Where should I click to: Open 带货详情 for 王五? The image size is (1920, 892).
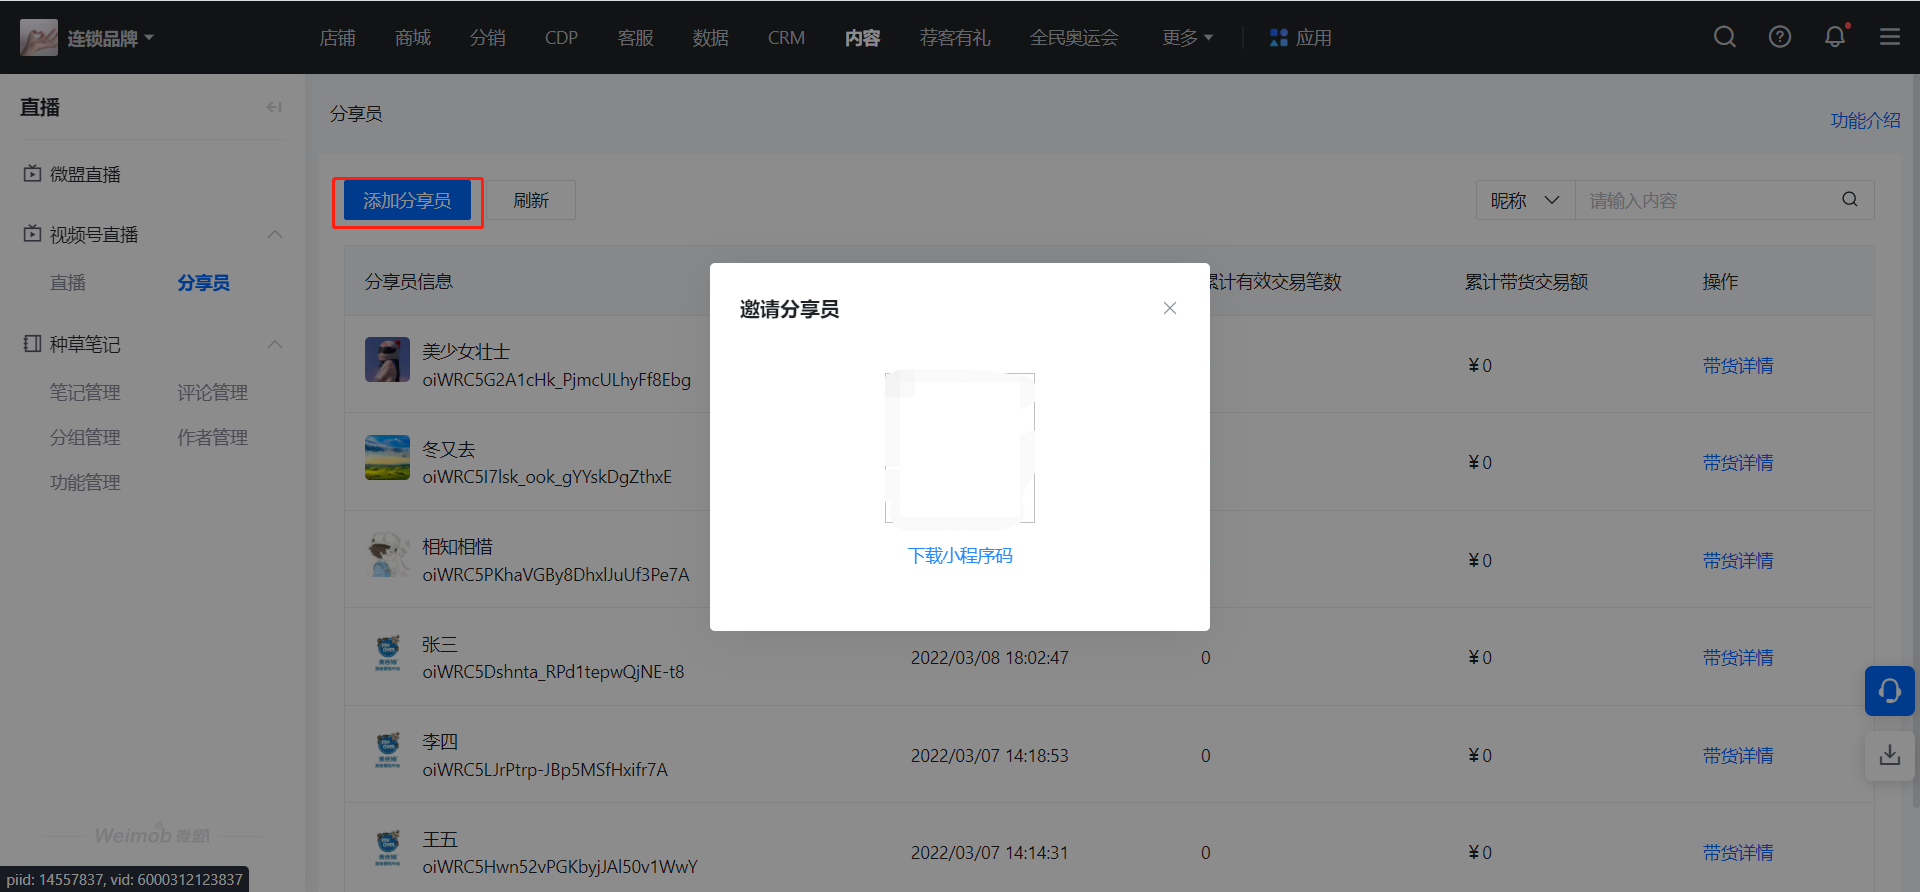[x=1738, y=852]
